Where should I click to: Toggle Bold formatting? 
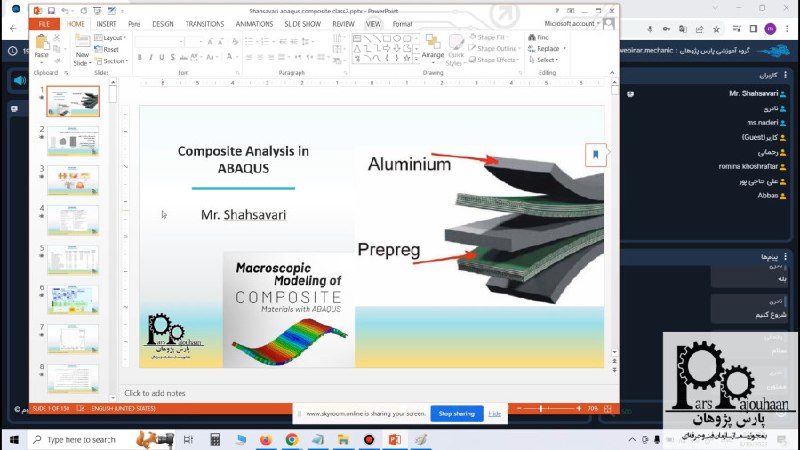tap(140, 57)
